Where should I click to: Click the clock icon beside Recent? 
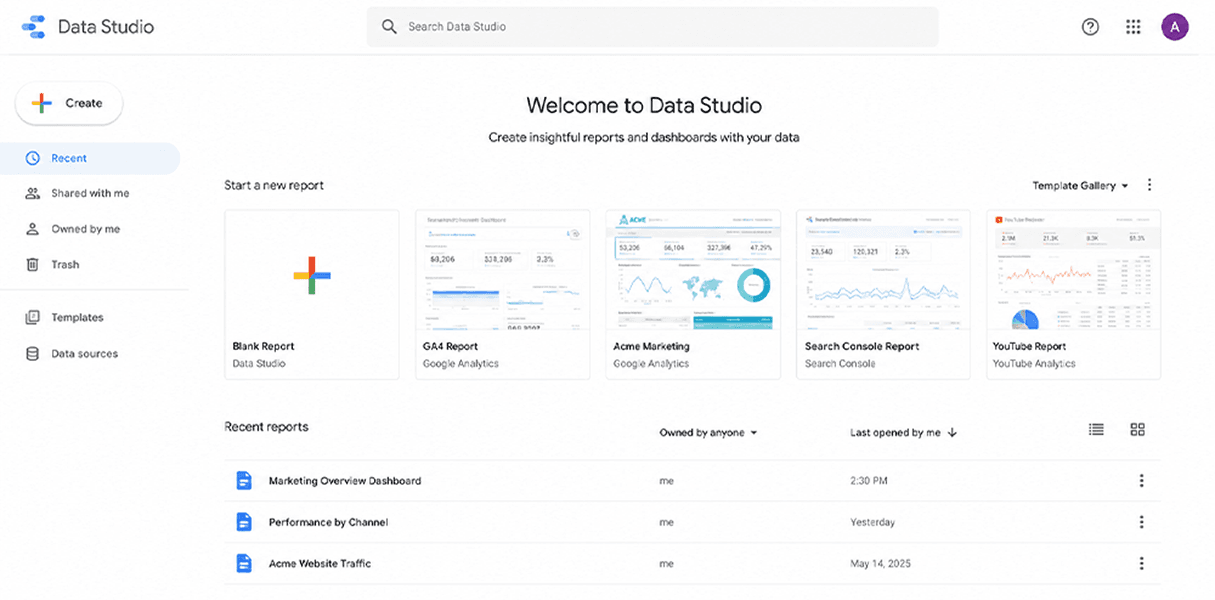click(x=32, y=158)
